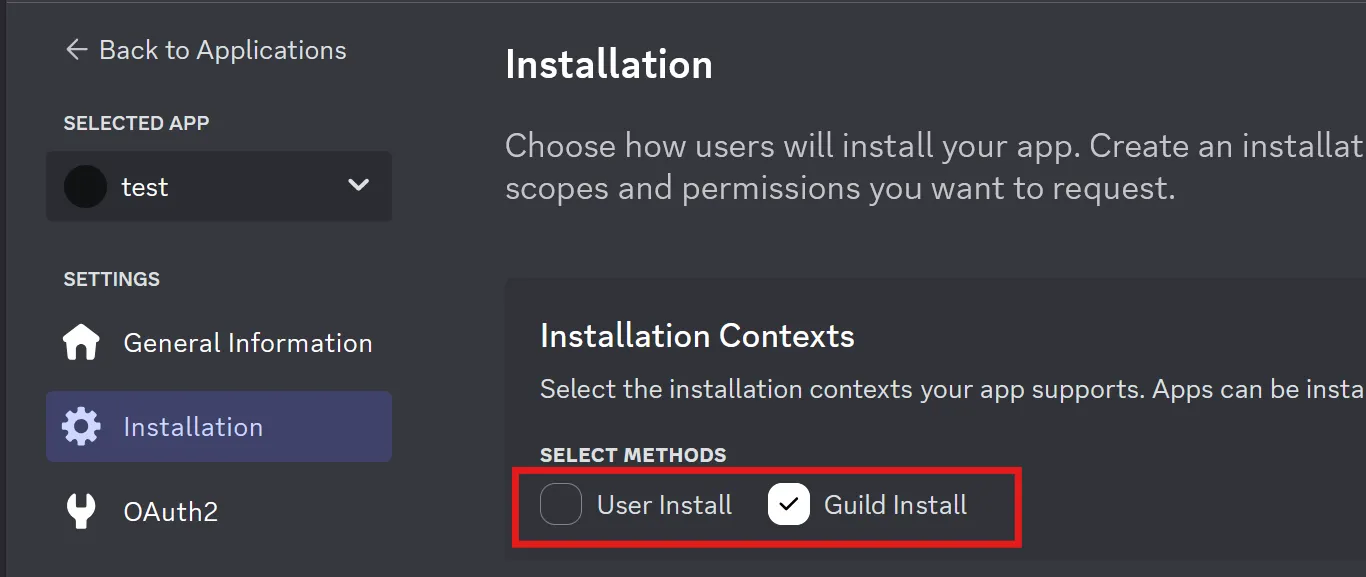
Task: Click the test app name text
Action: click(x=146, y=186)
